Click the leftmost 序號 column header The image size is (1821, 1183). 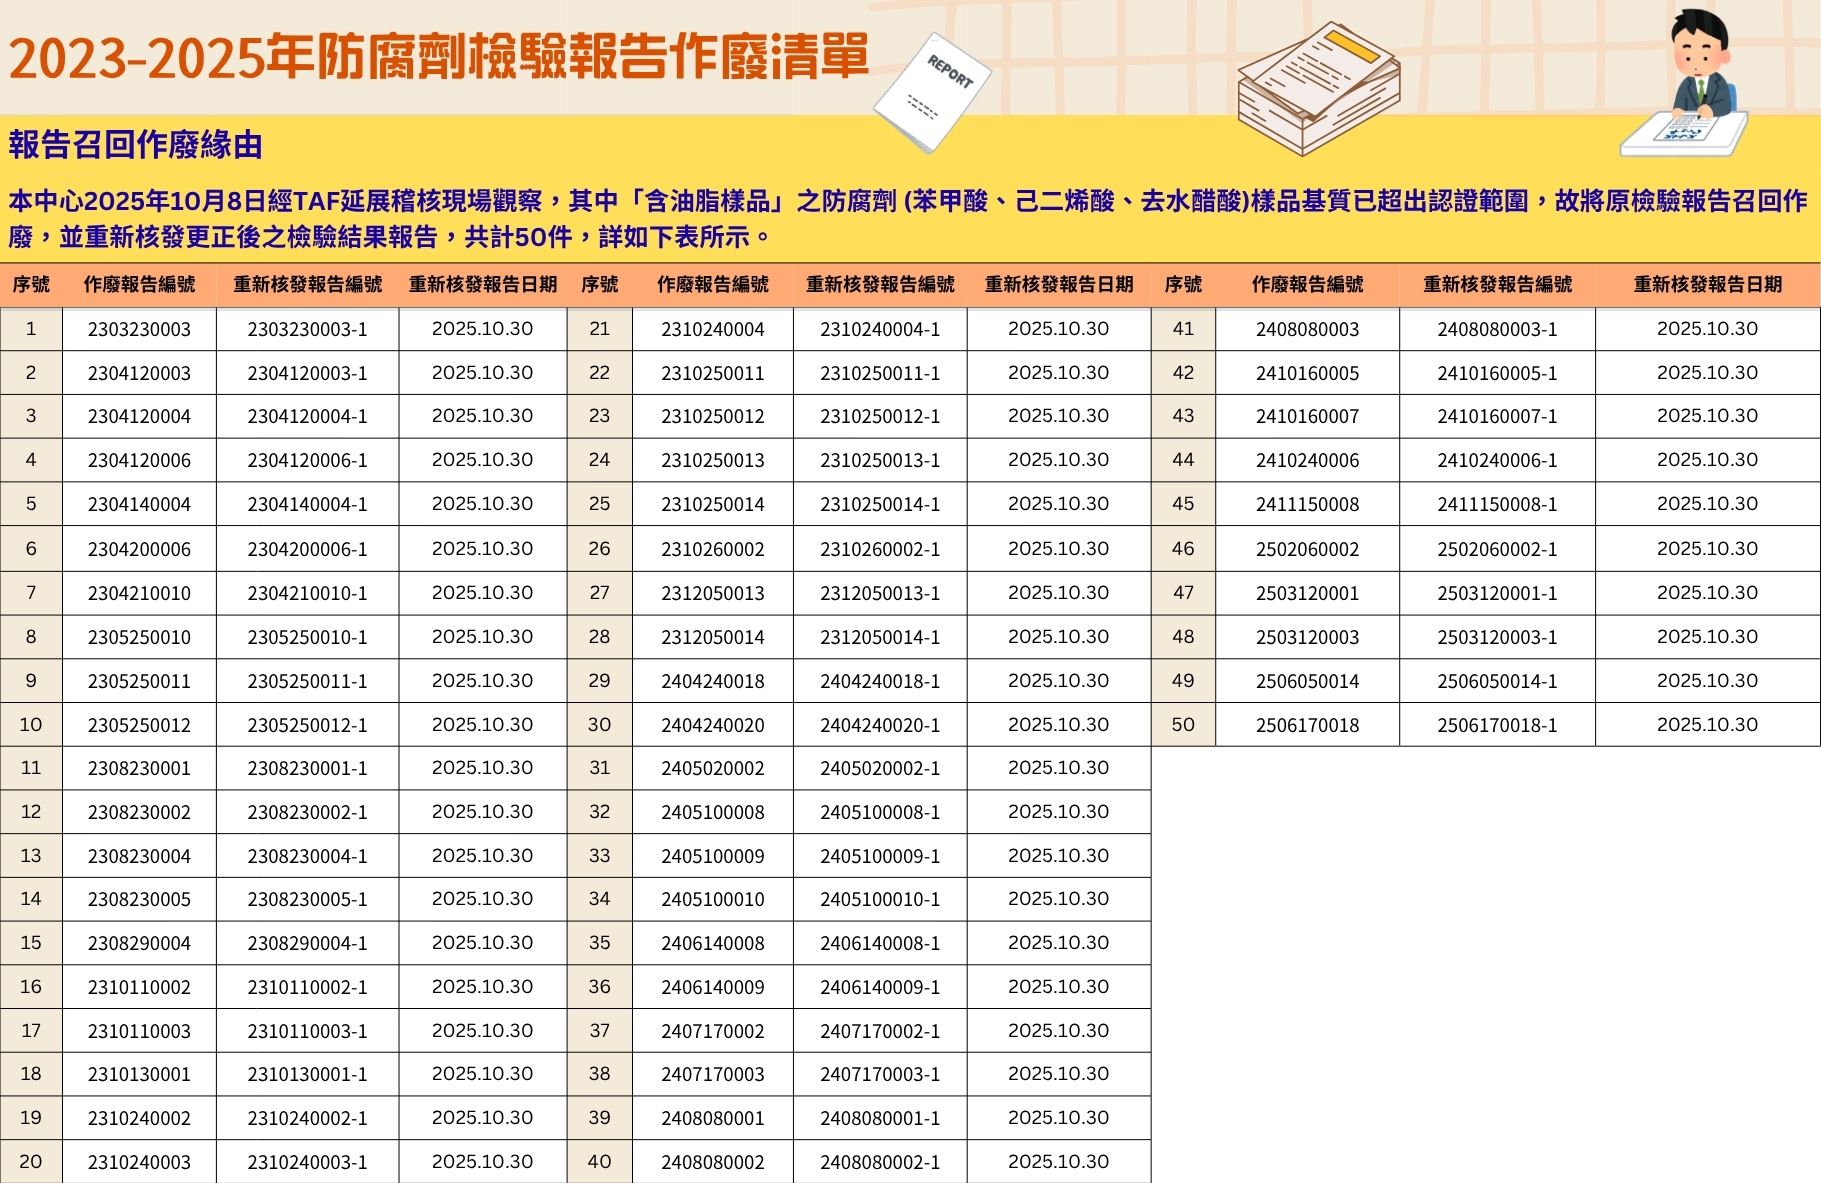point(31,285)
